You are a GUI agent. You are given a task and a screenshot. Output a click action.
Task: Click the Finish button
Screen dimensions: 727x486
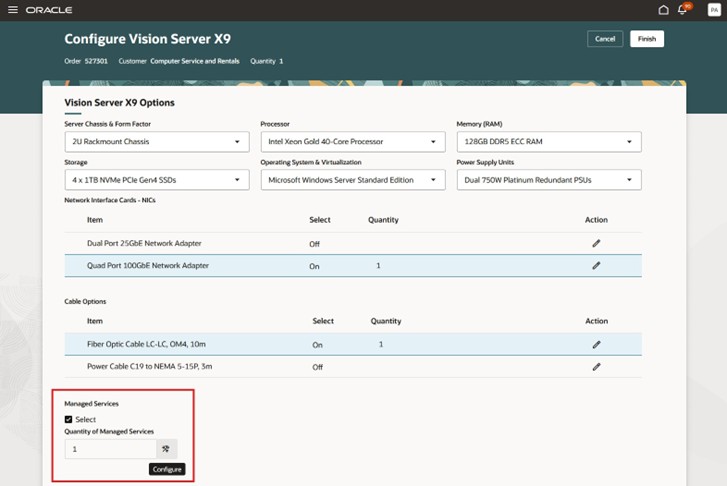pyautogui.click(x=647, y=39)
